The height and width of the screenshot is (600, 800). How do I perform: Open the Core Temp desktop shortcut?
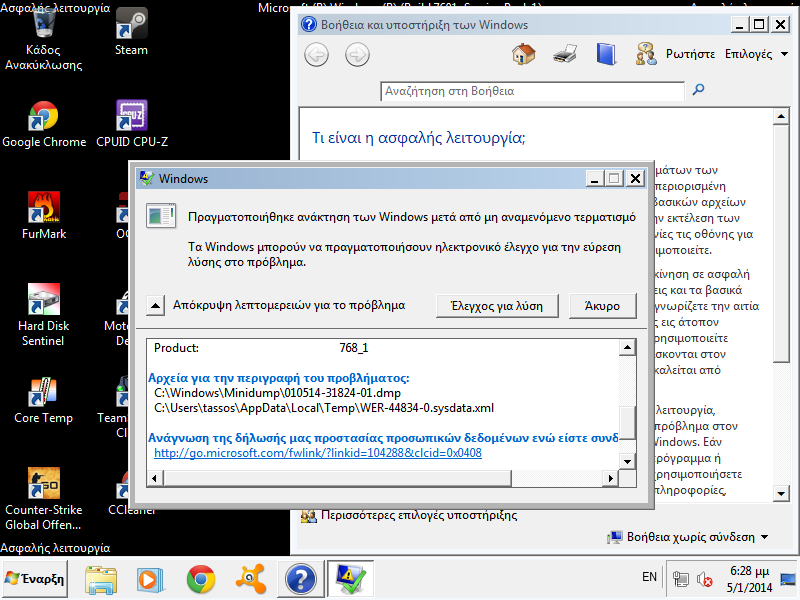click(x=43, y=401)
